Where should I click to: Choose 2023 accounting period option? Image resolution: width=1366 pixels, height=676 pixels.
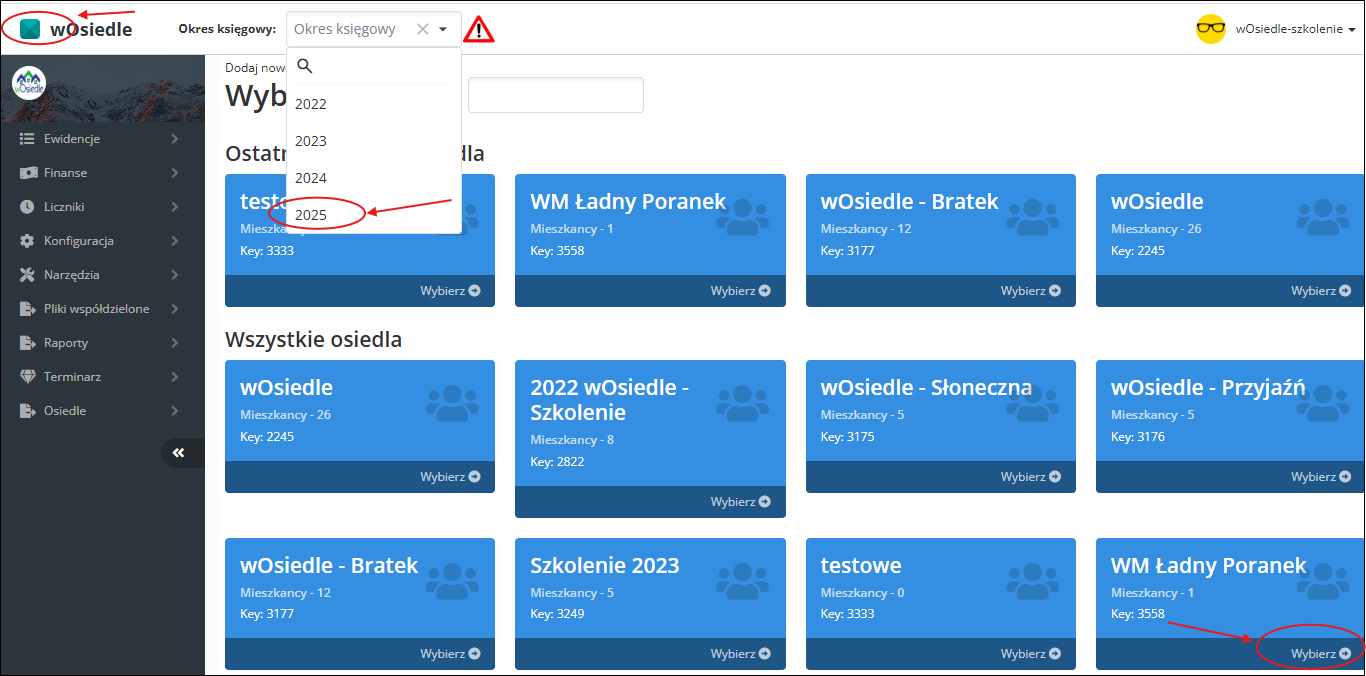click(311, 141)
